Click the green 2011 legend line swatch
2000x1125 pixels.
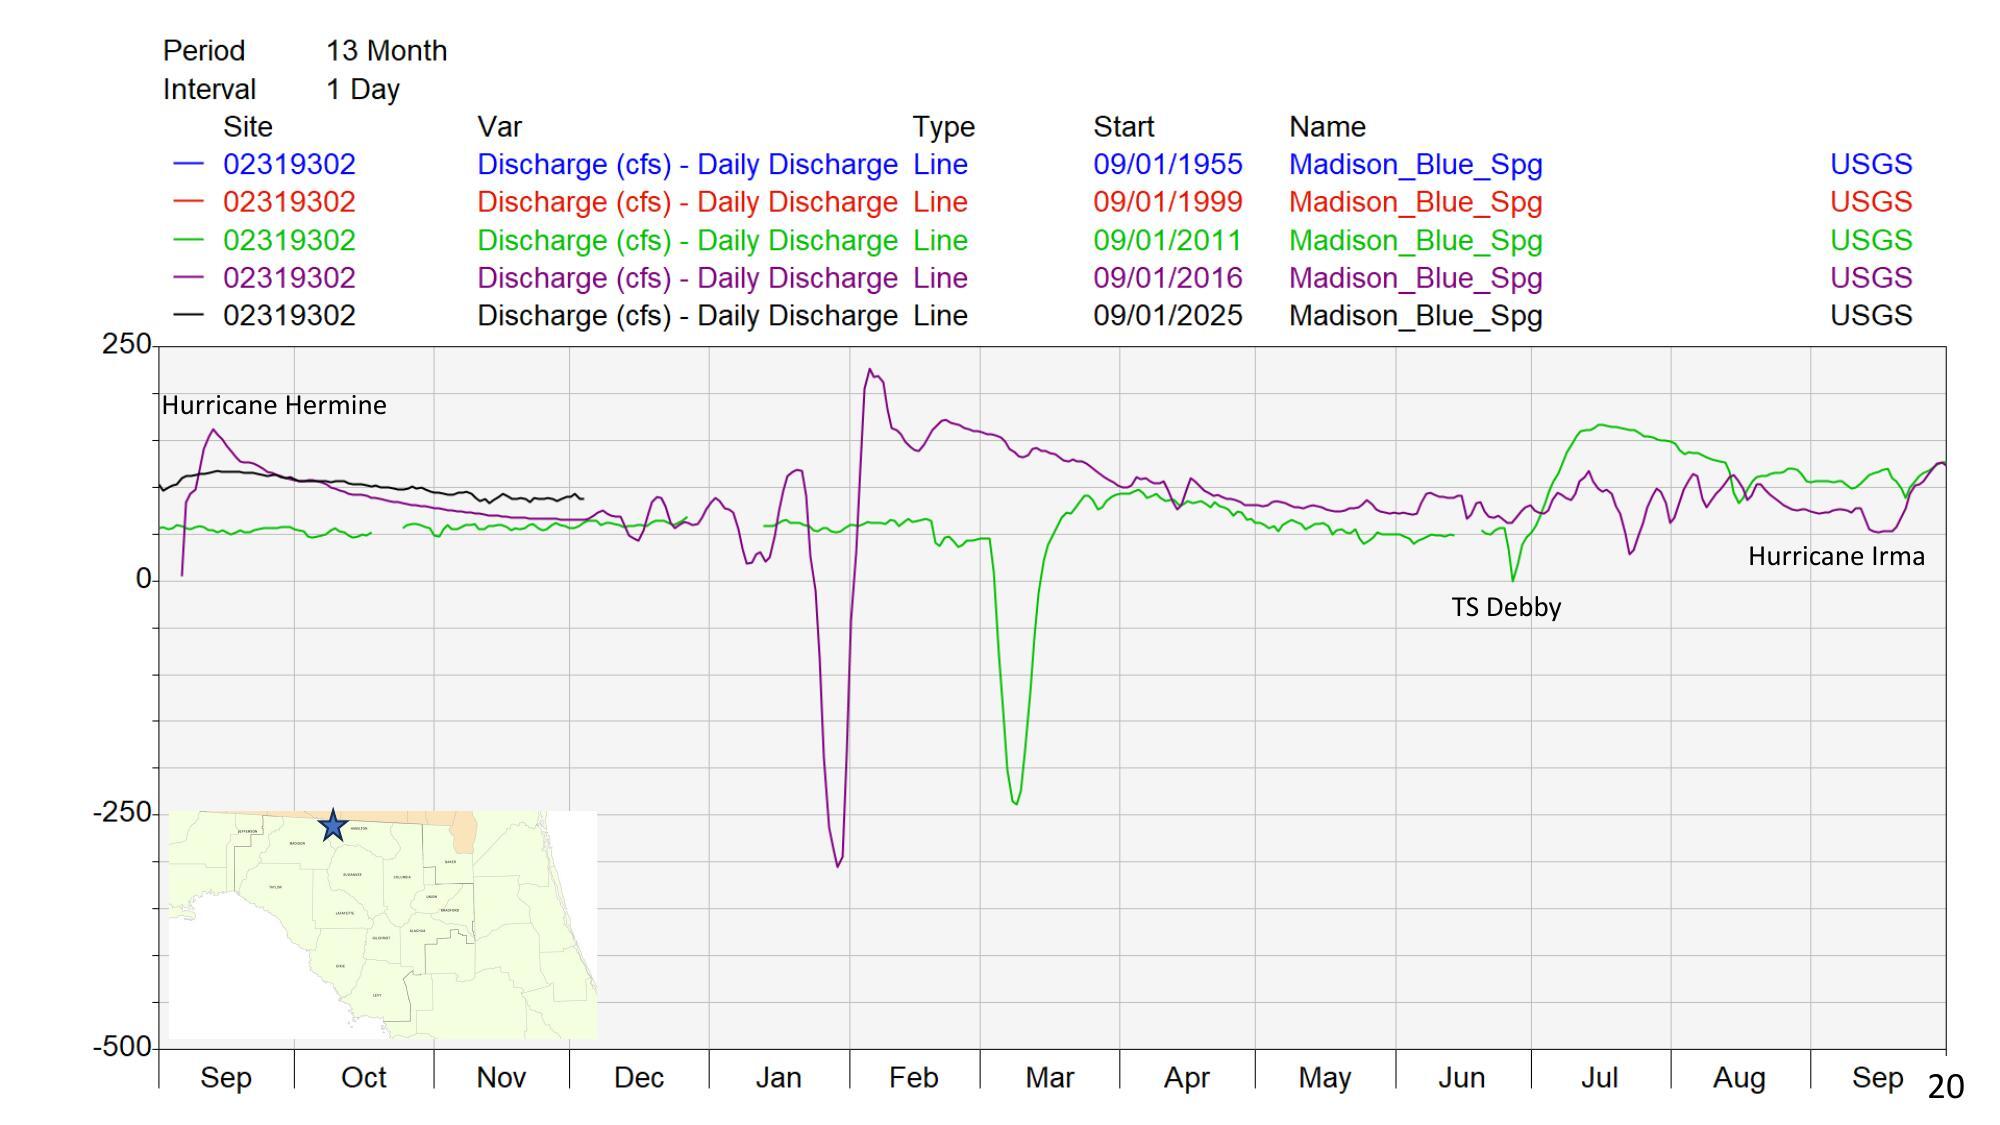coord(188,240)
